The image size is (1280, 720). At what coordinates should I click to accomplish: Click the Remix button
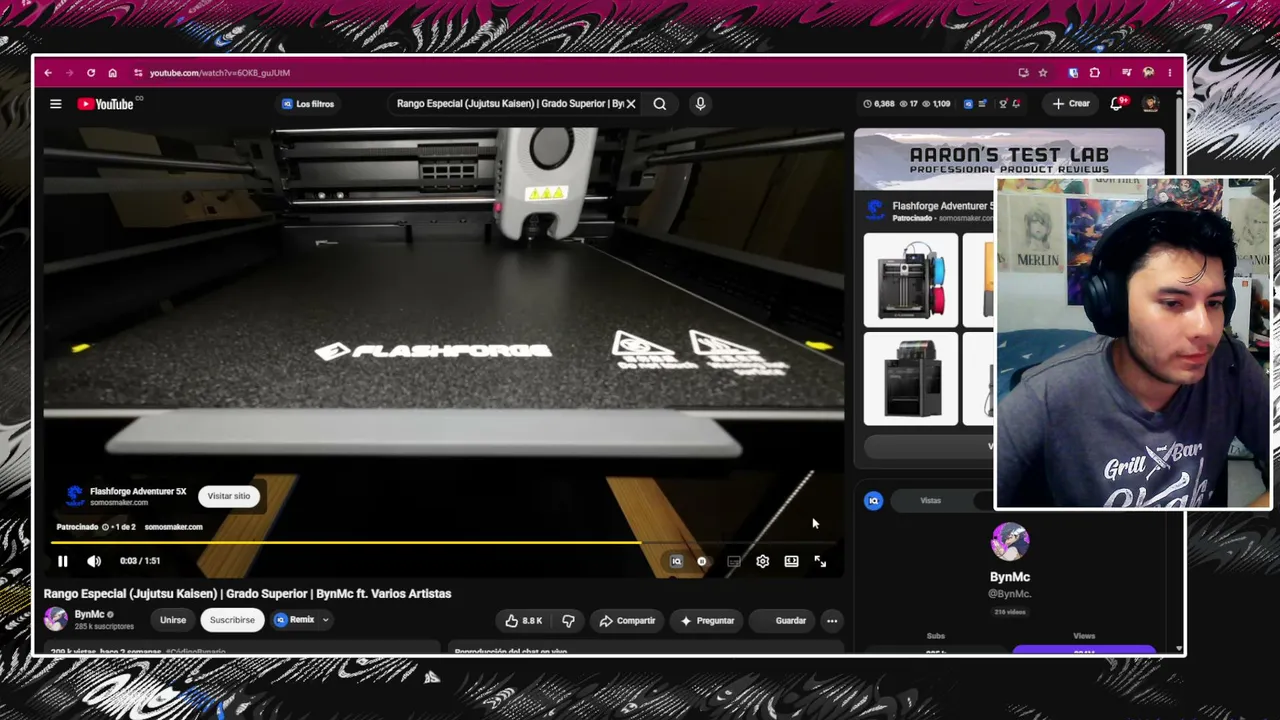295,620
